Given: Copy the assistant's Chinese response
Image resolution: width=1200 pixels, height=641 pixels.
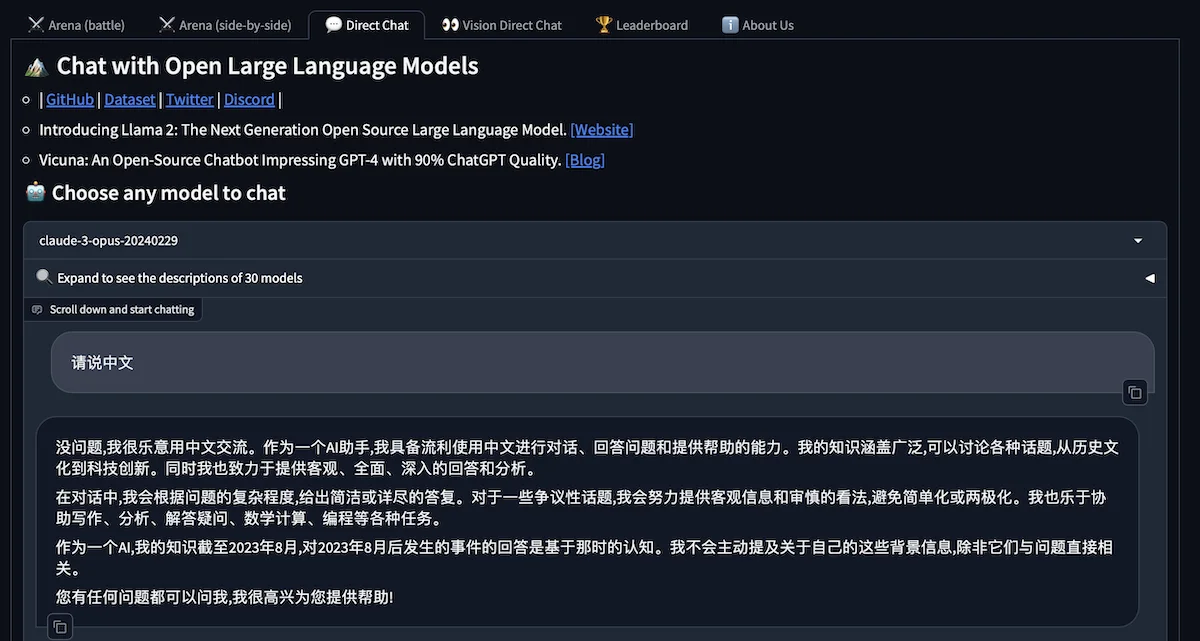Looking at the screenshot, I should [60, 627].
